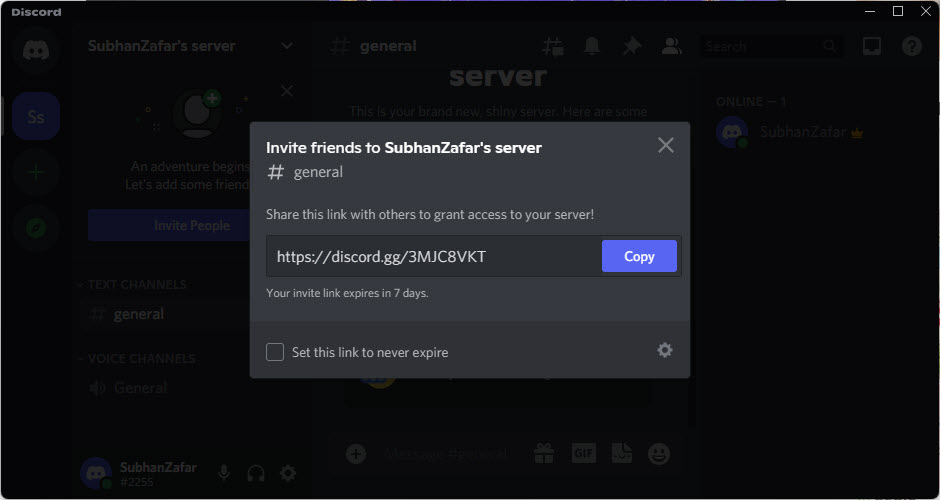The height and width of the screenshot is (500, 940).
Task: Select the discord.gg invite link field
Action: click(x=433, y=256)
